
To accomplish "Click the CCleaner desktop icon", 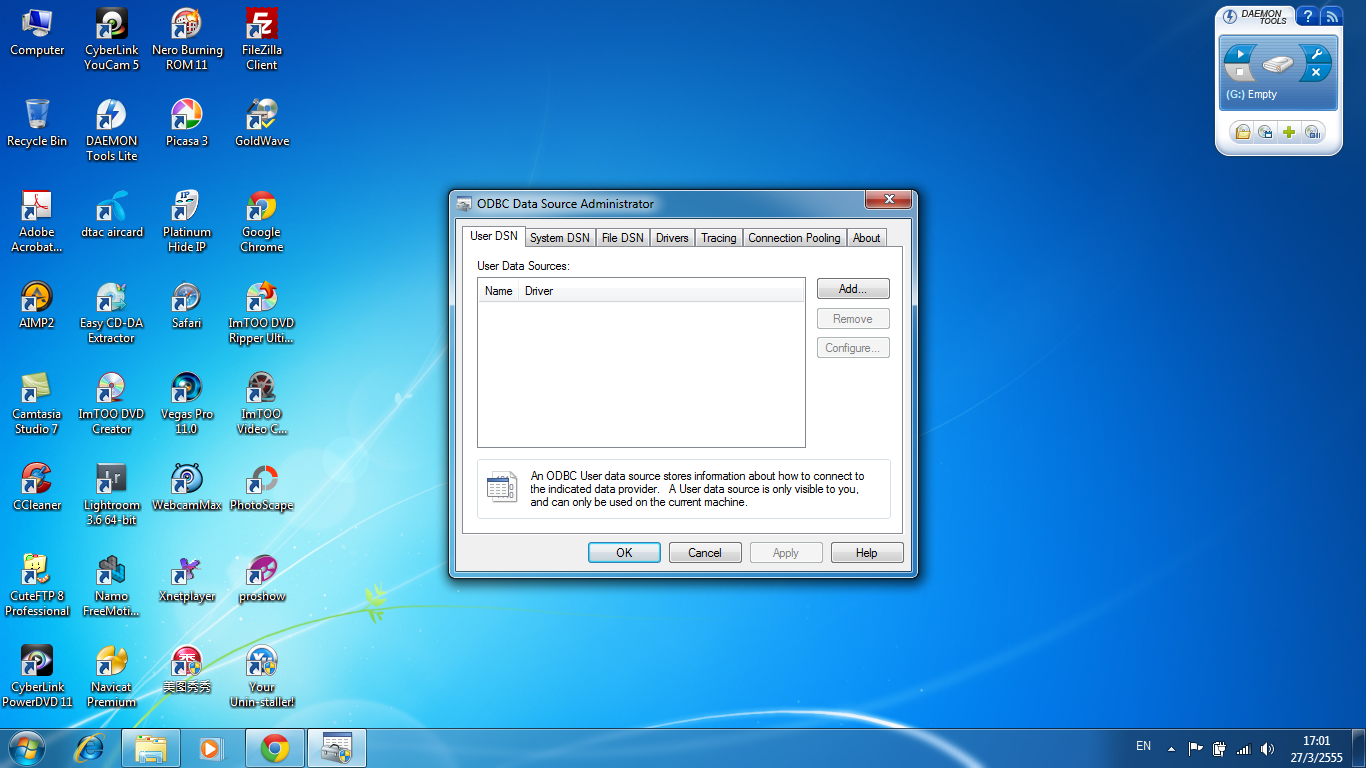I will point(37,487).
